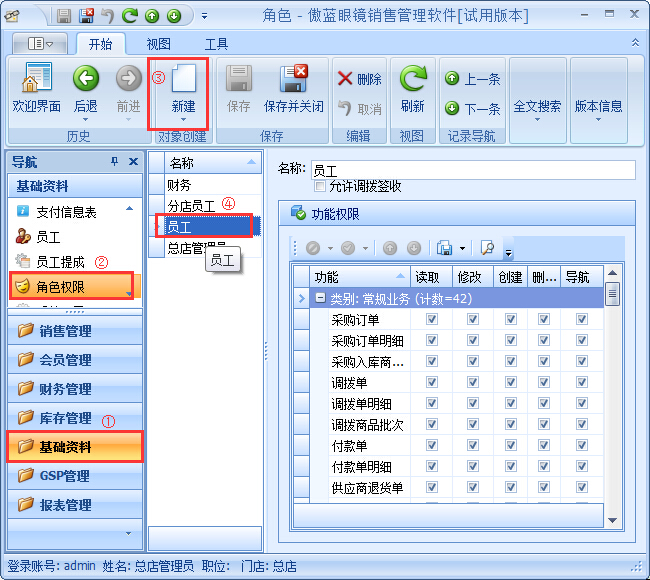Toggle 创建 checkbox for 付款单明细
The height and width of the screenshot is (580, 650).
tap(511, 466)
